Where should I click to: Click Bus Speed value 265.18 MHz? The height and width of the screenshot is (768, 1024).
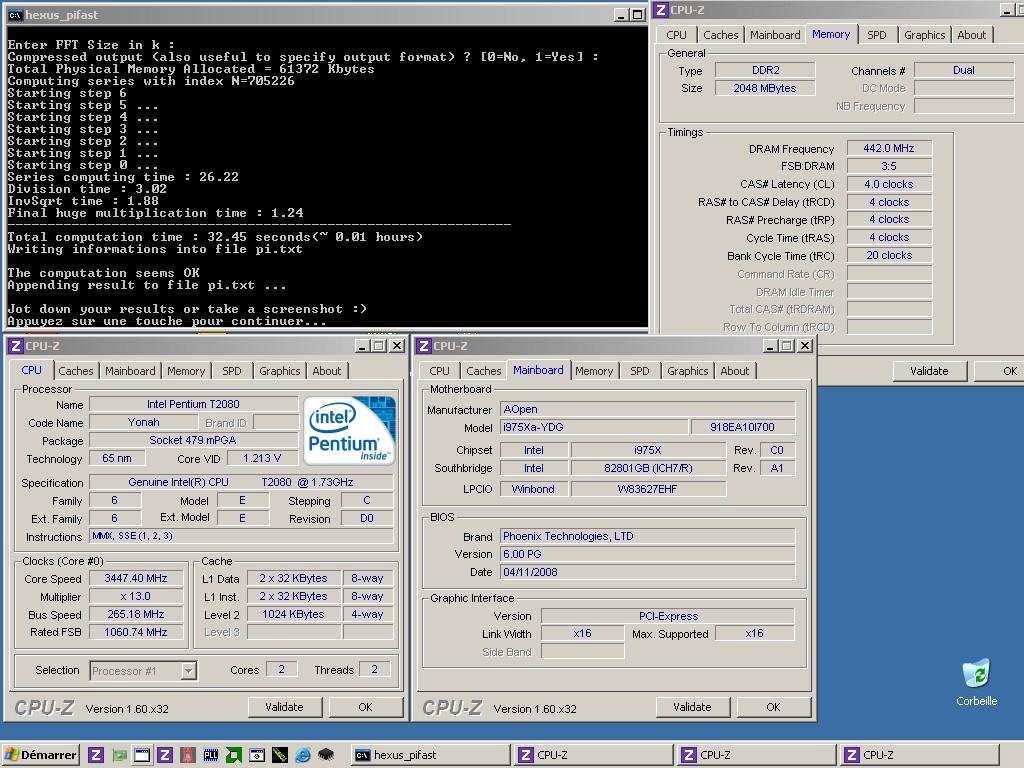tap(136, 615)
